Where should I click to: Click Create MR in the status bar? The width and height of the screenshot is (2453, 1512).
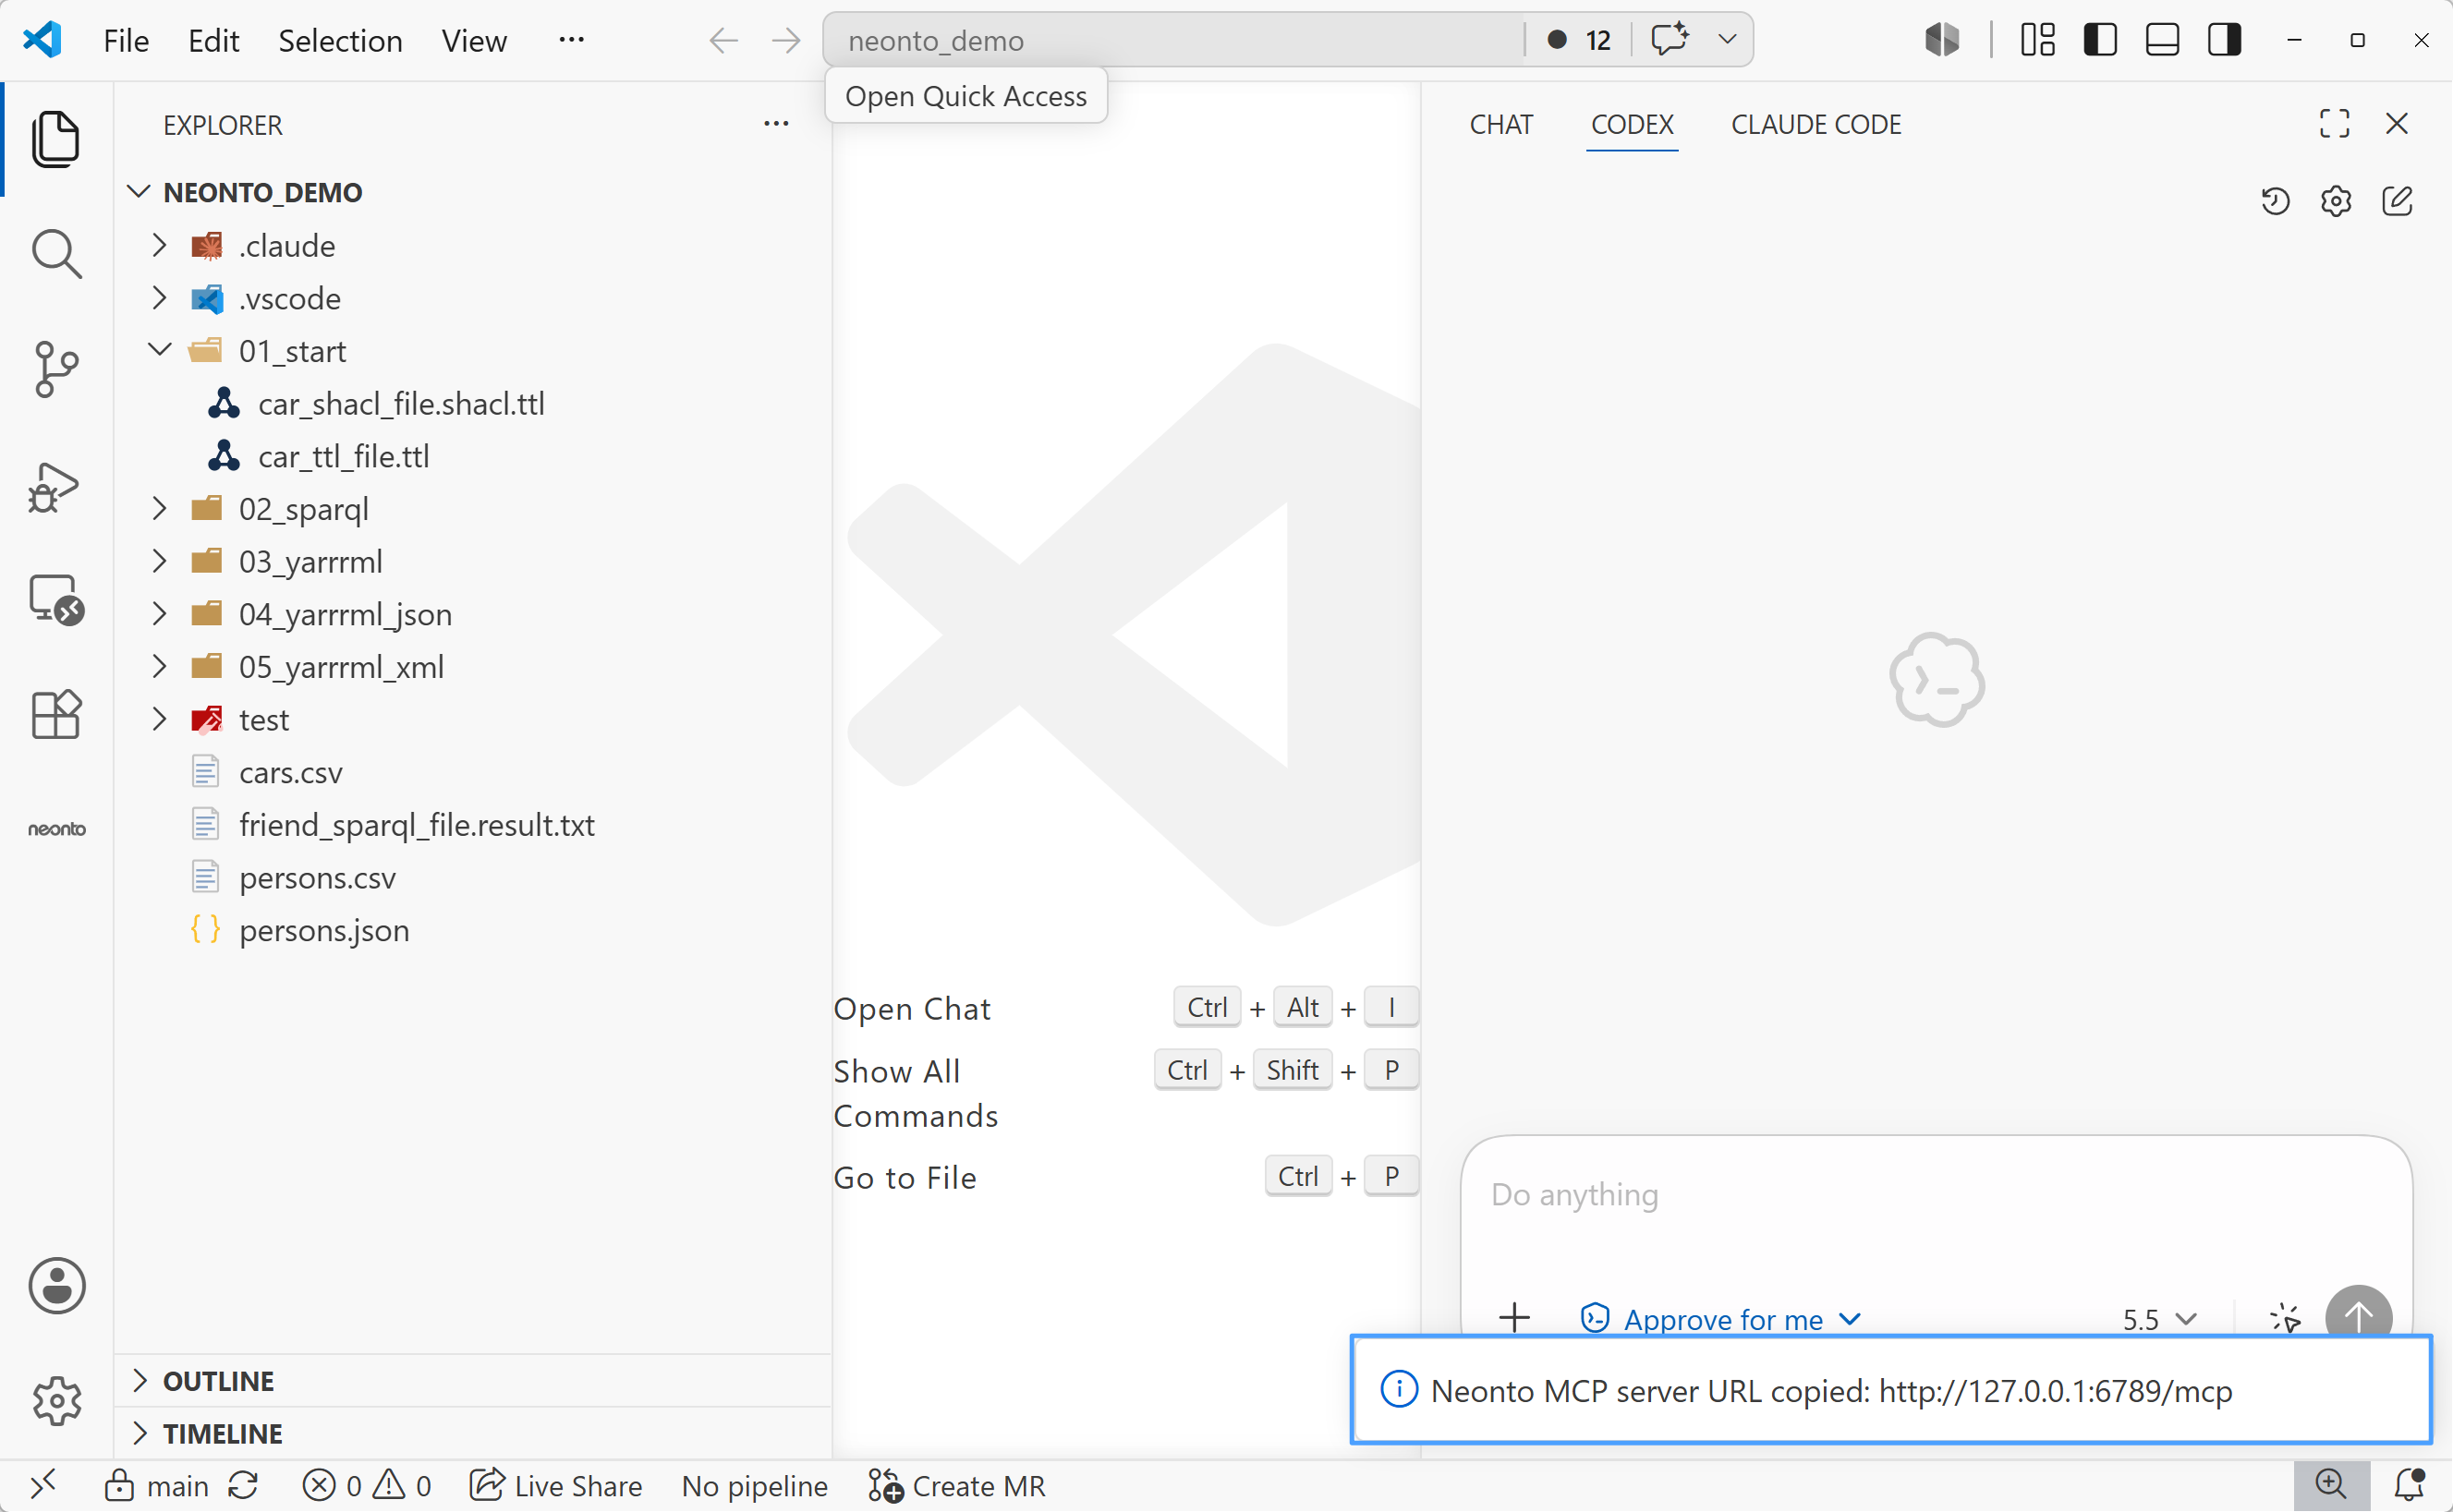(x=956, y=1485)
